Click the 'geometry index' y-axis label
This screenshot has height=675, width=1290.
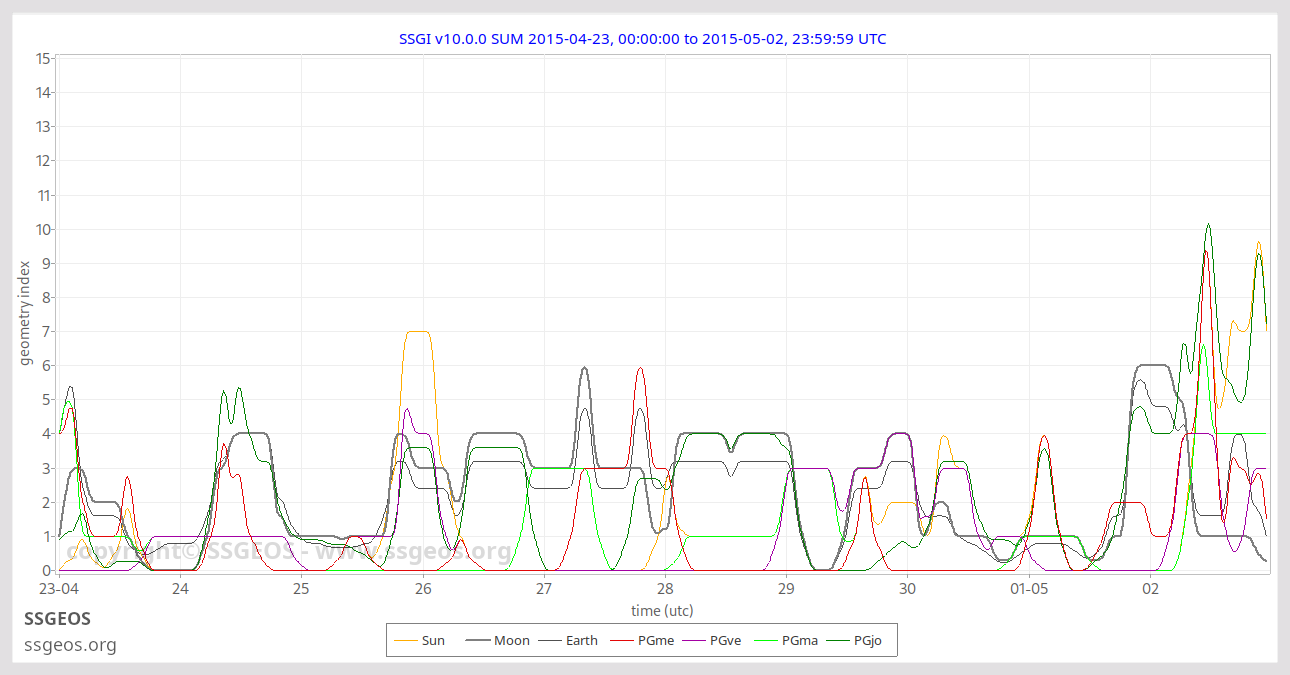27,313
